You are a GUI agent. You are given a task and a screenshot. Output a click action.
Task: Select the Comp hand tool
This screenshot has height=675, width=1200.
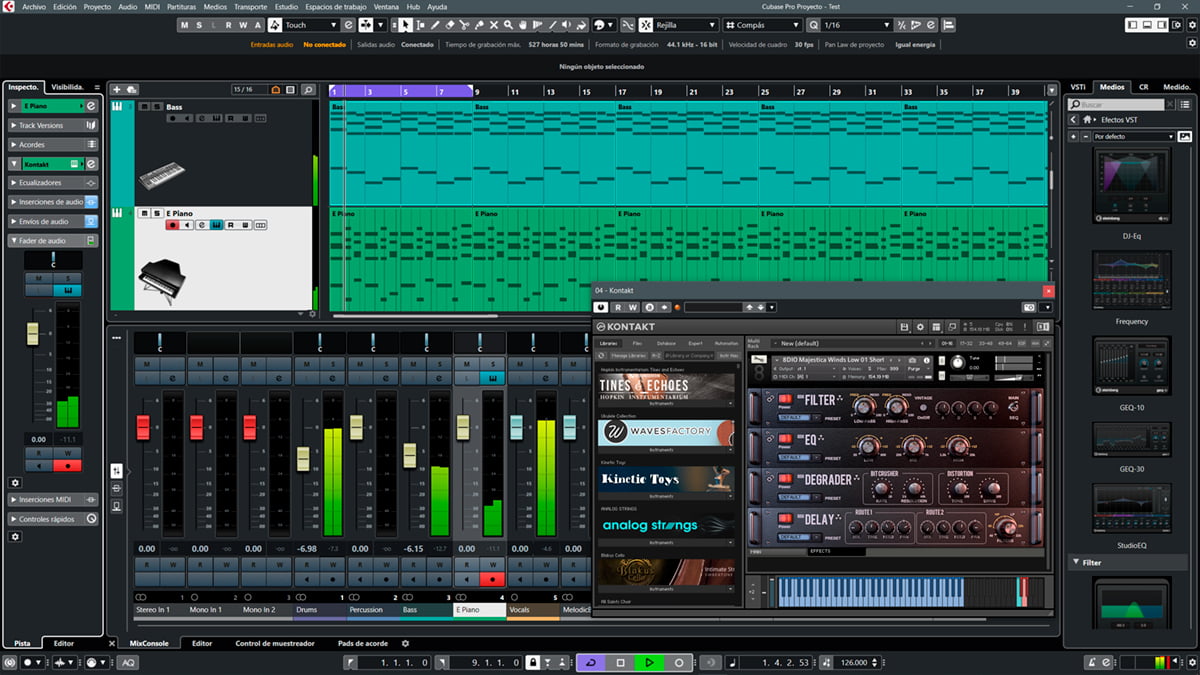tap(524, 25)
